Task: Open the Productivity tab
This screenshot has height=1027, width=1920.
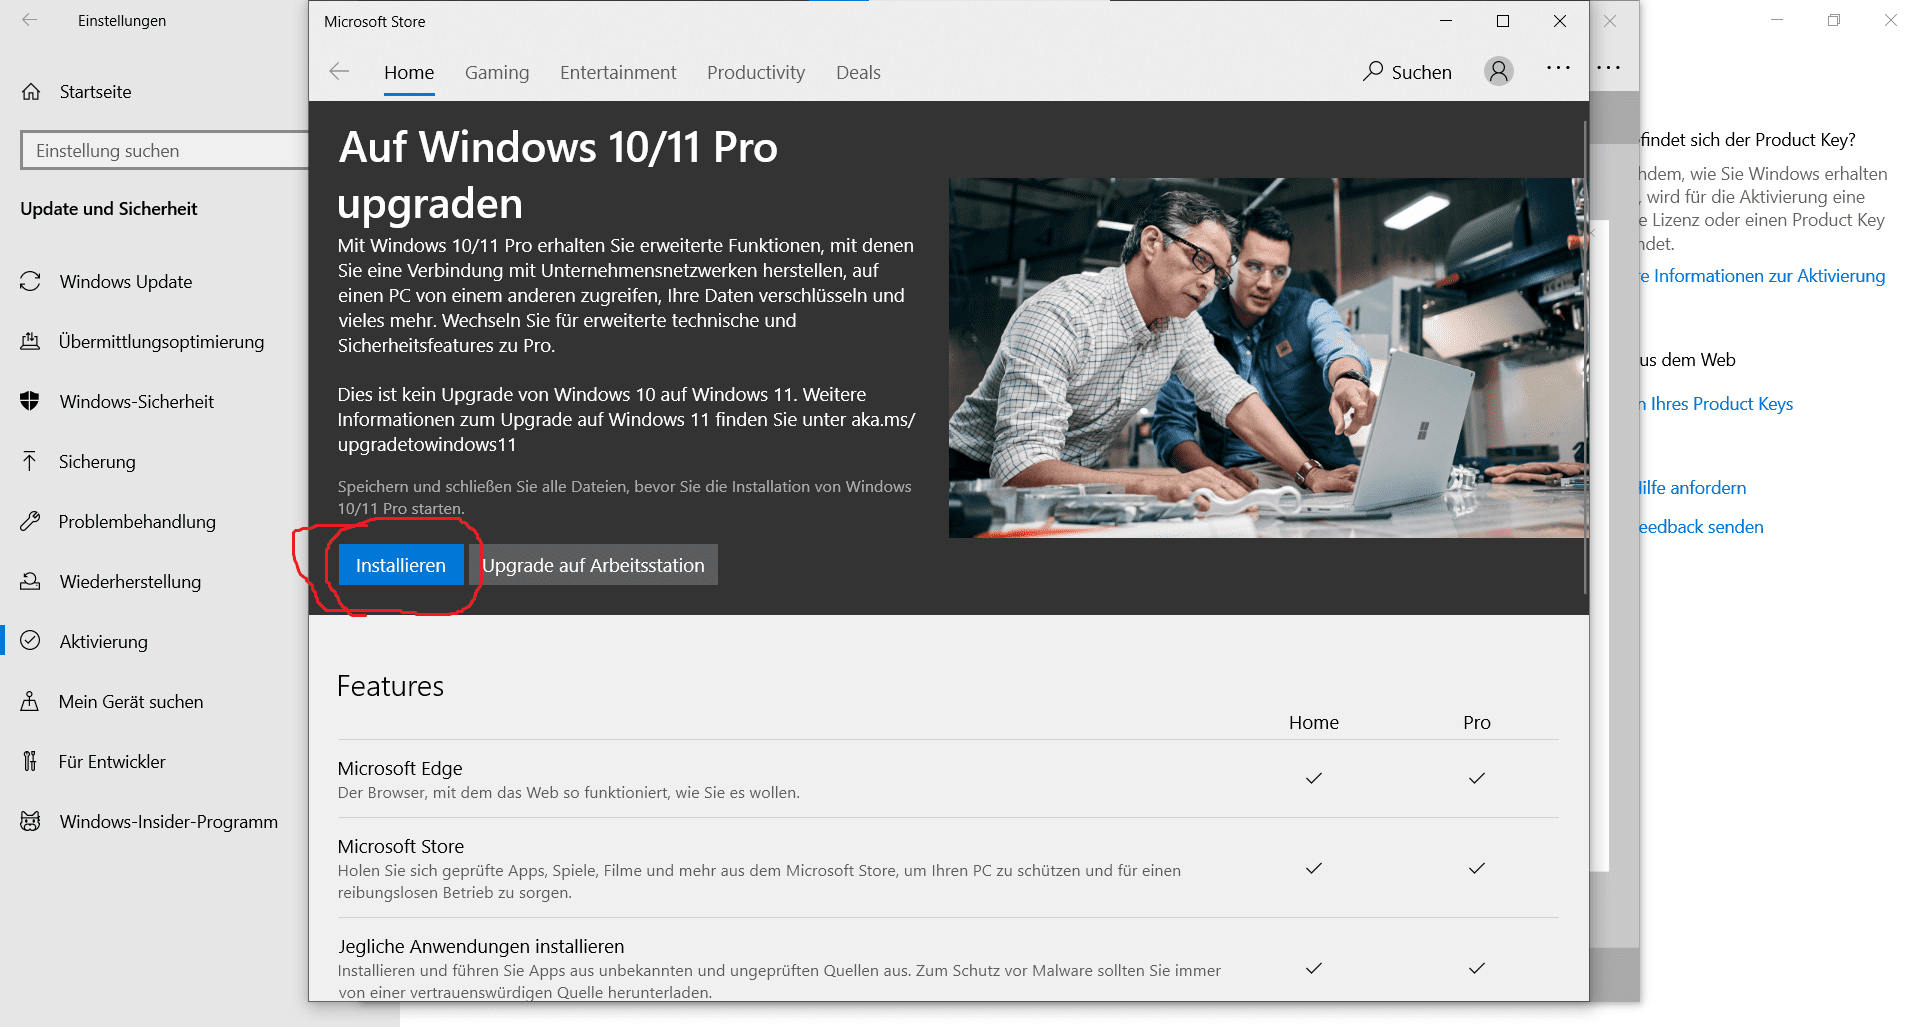Action: [756, 72]
